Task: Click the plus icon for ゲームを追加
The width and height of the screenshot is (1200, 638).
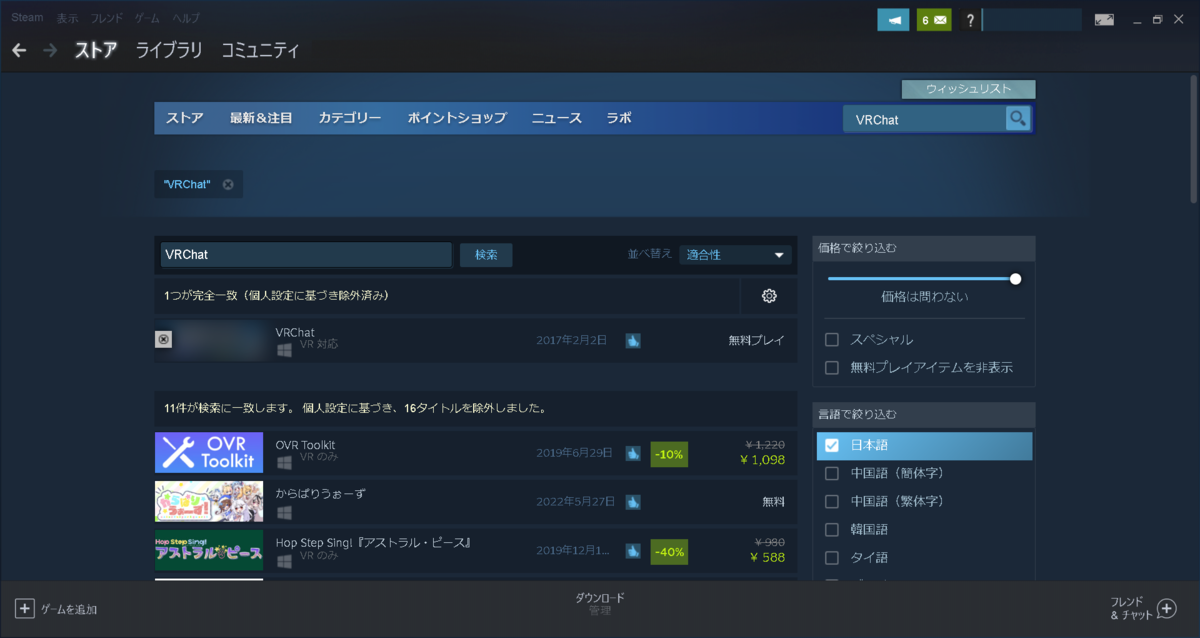Action: coord(24,608)
